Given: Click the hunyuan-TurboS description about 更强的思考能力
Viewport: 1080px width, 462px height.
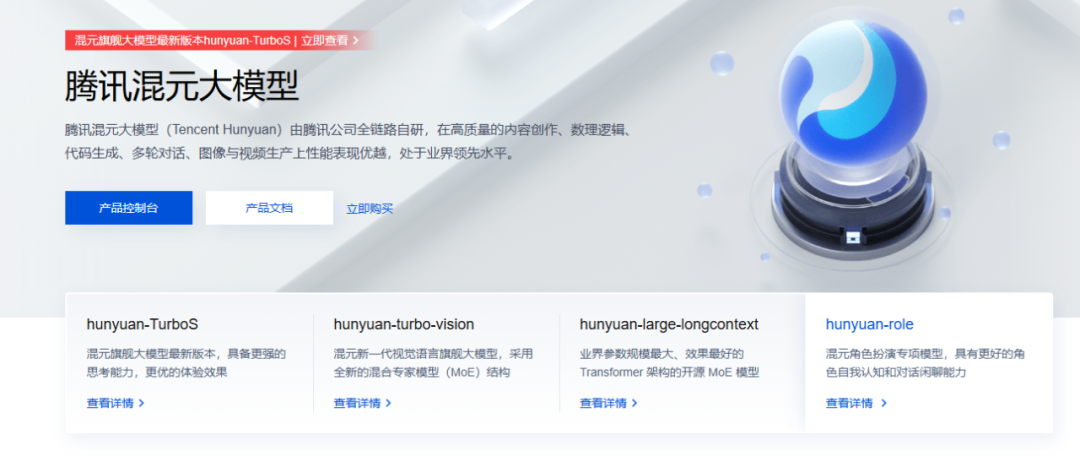Looking at the screenshot, I should 186,364.
